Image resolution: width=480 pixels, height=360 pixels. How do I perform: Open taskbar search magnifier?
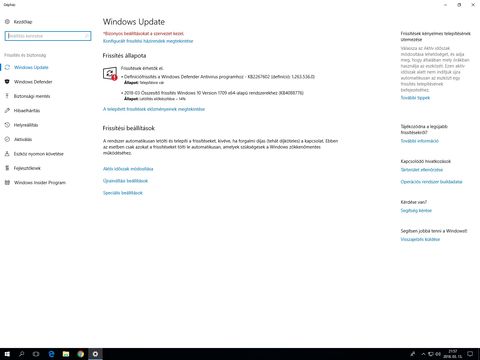pos(22,354)
